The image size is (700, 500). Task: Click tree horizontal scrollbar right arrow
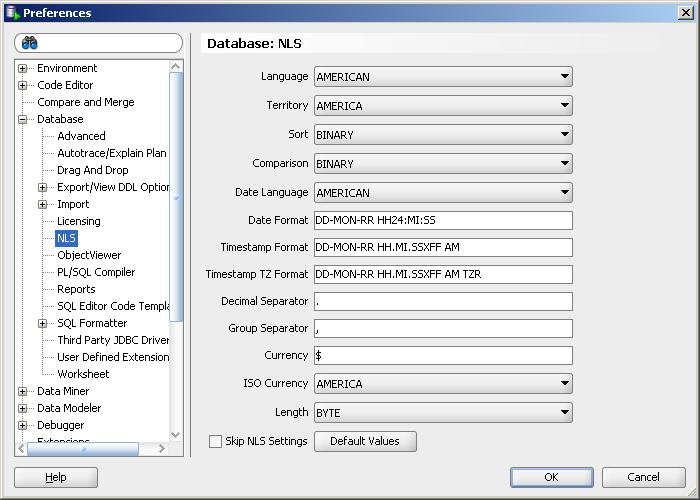(x=162, y=448)
